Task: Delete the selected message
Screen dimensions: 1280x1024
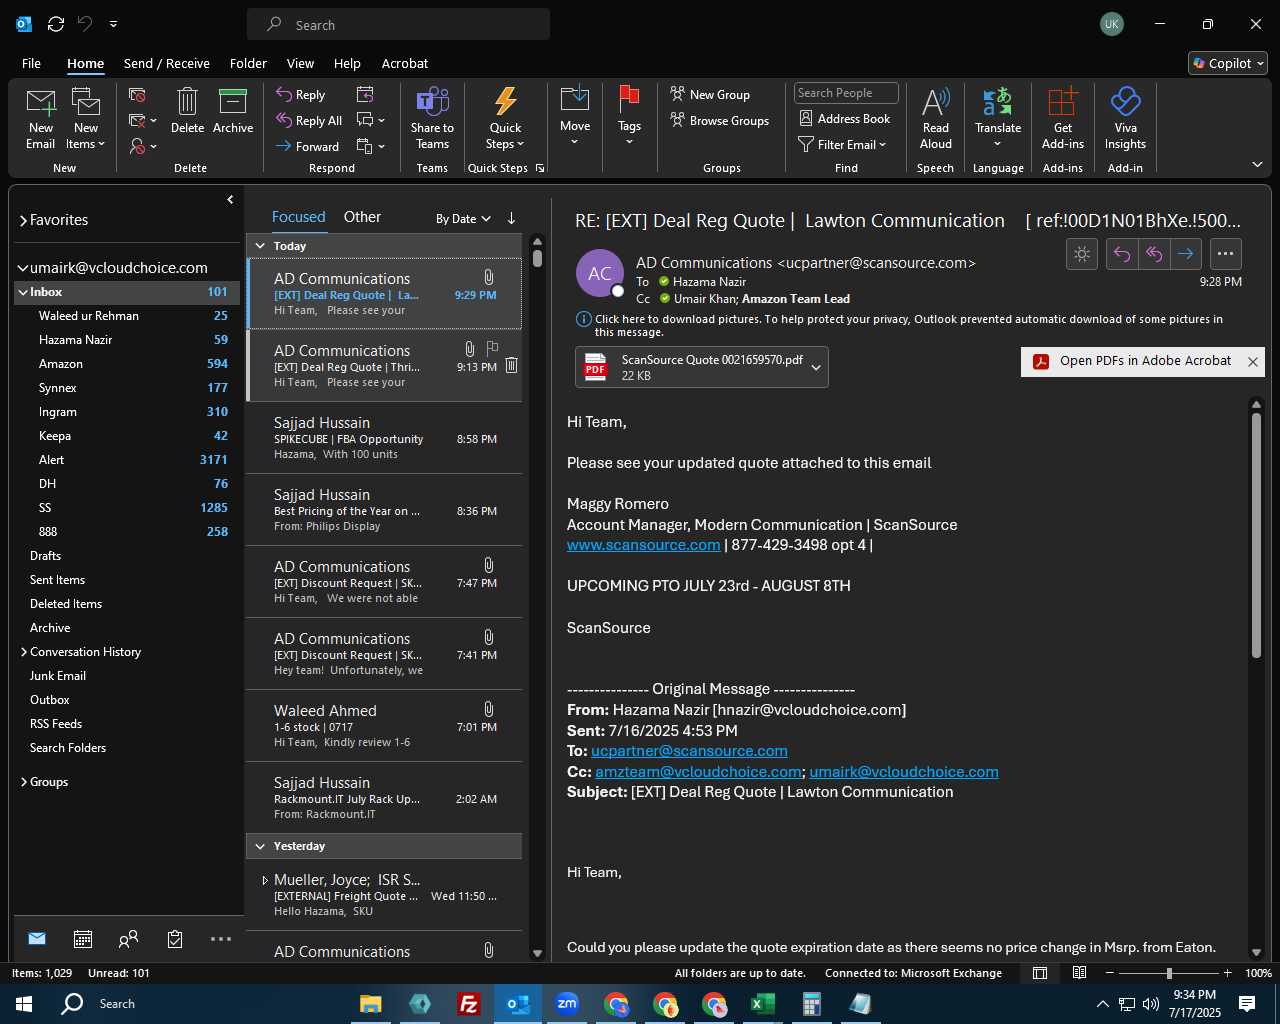Action: click(x=187, y=111)
